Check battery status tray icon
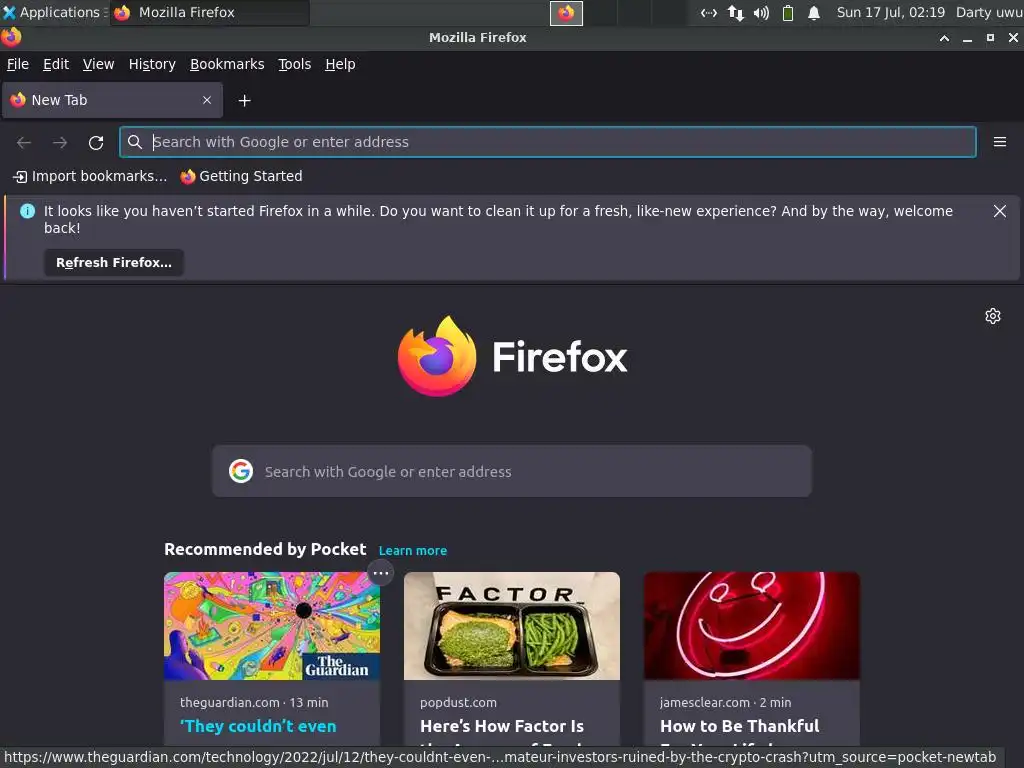Image resolution: width=1024 pixels, height=768 pixels. point(788,12)
